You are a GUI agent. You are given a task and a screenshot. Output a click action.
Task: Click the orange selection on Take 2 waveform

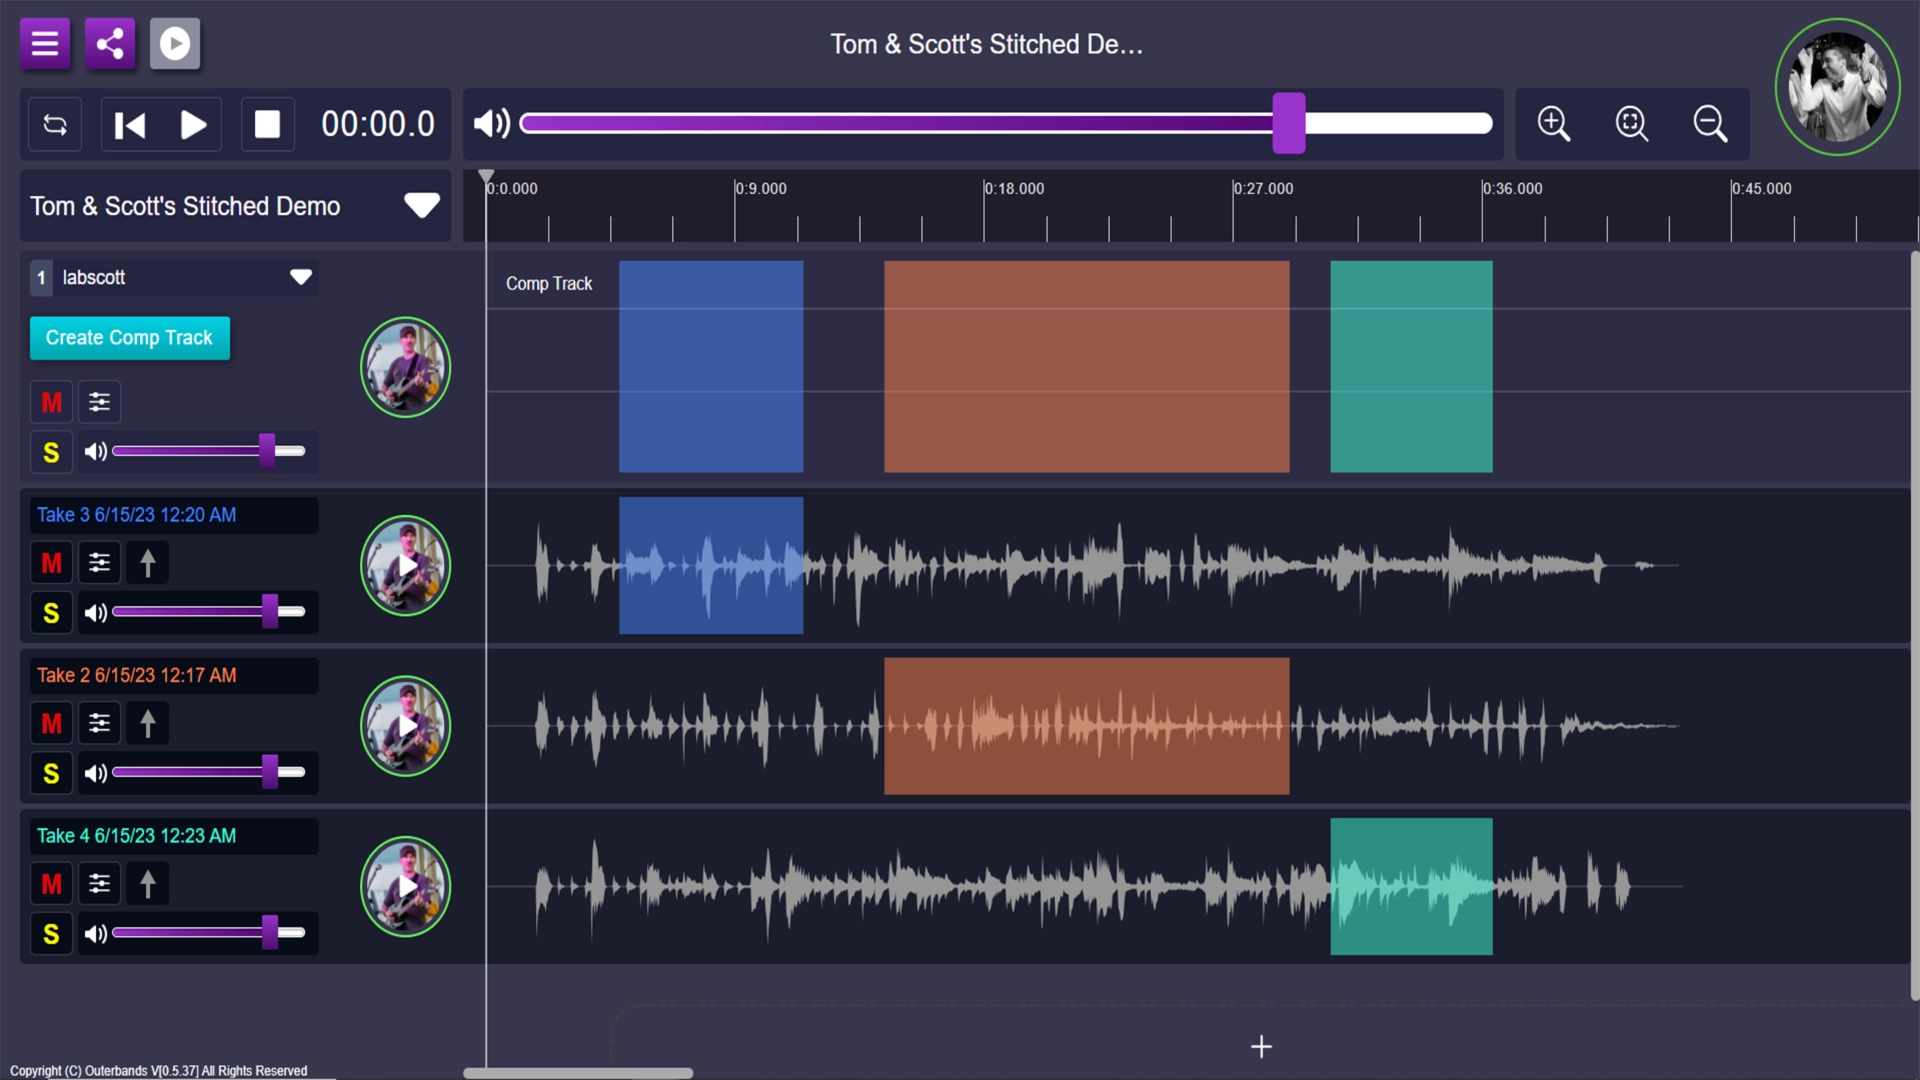1087,726
